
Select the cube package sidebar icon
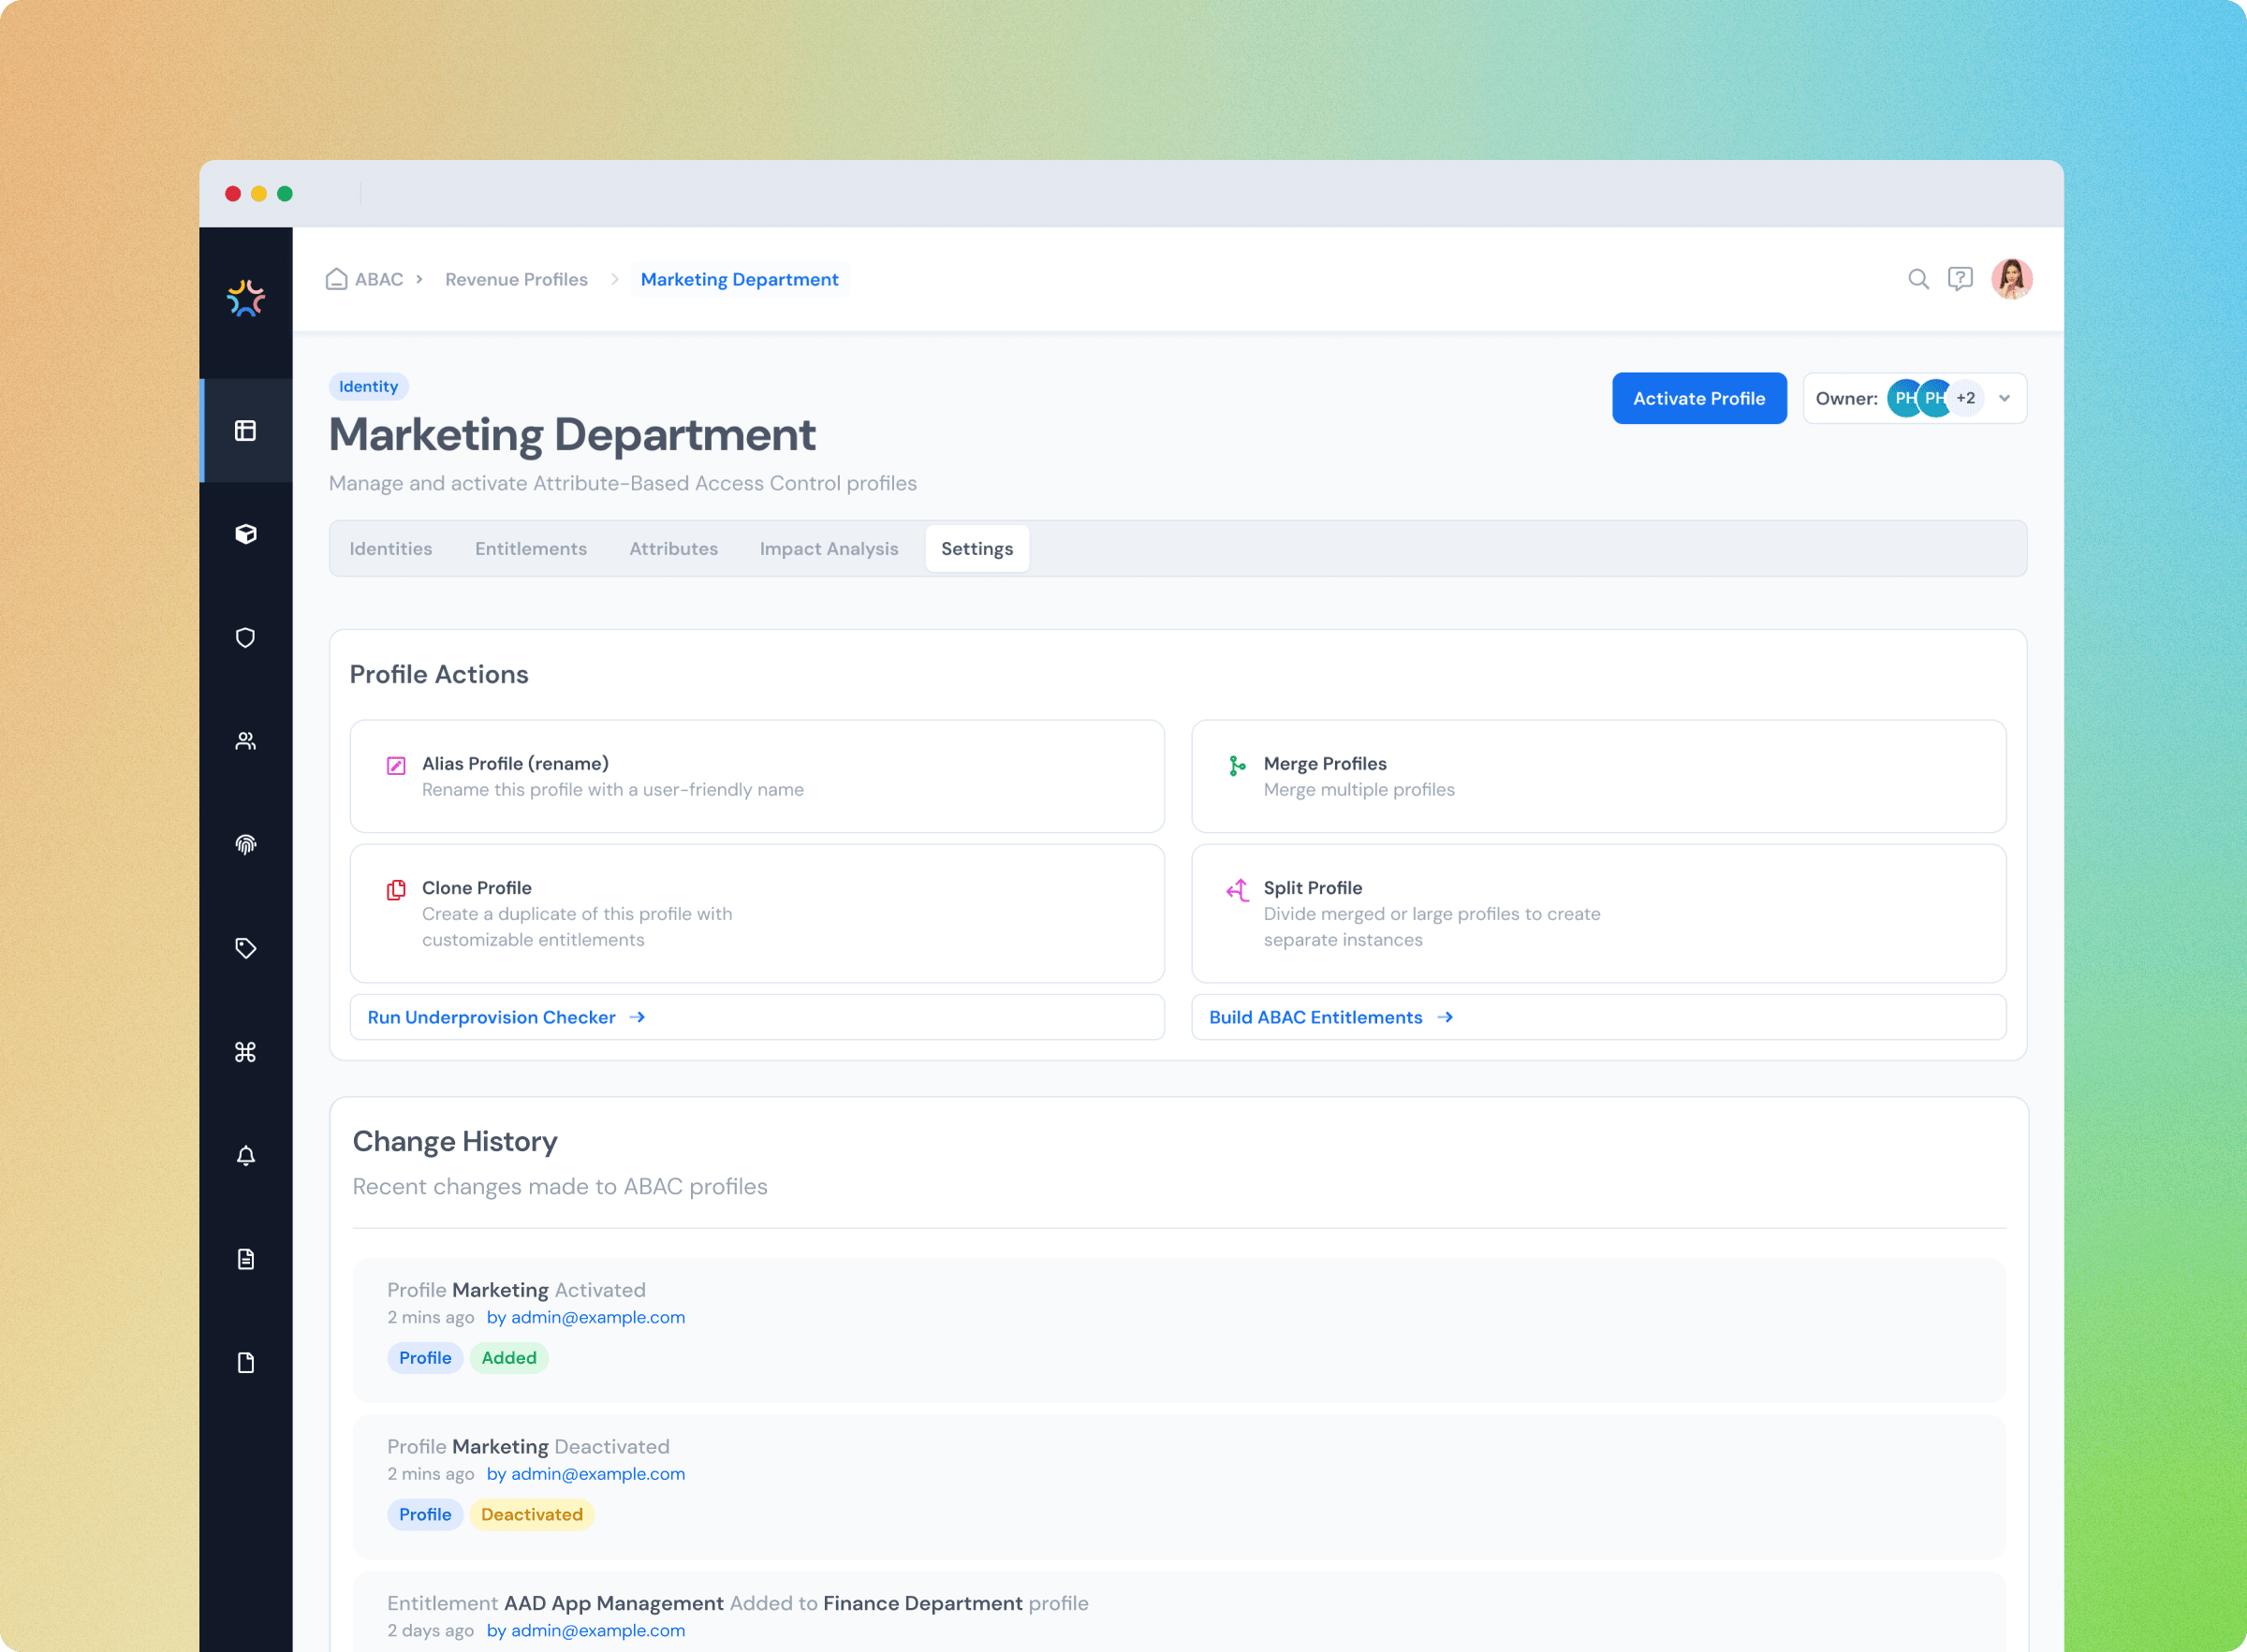pos(245,534)
